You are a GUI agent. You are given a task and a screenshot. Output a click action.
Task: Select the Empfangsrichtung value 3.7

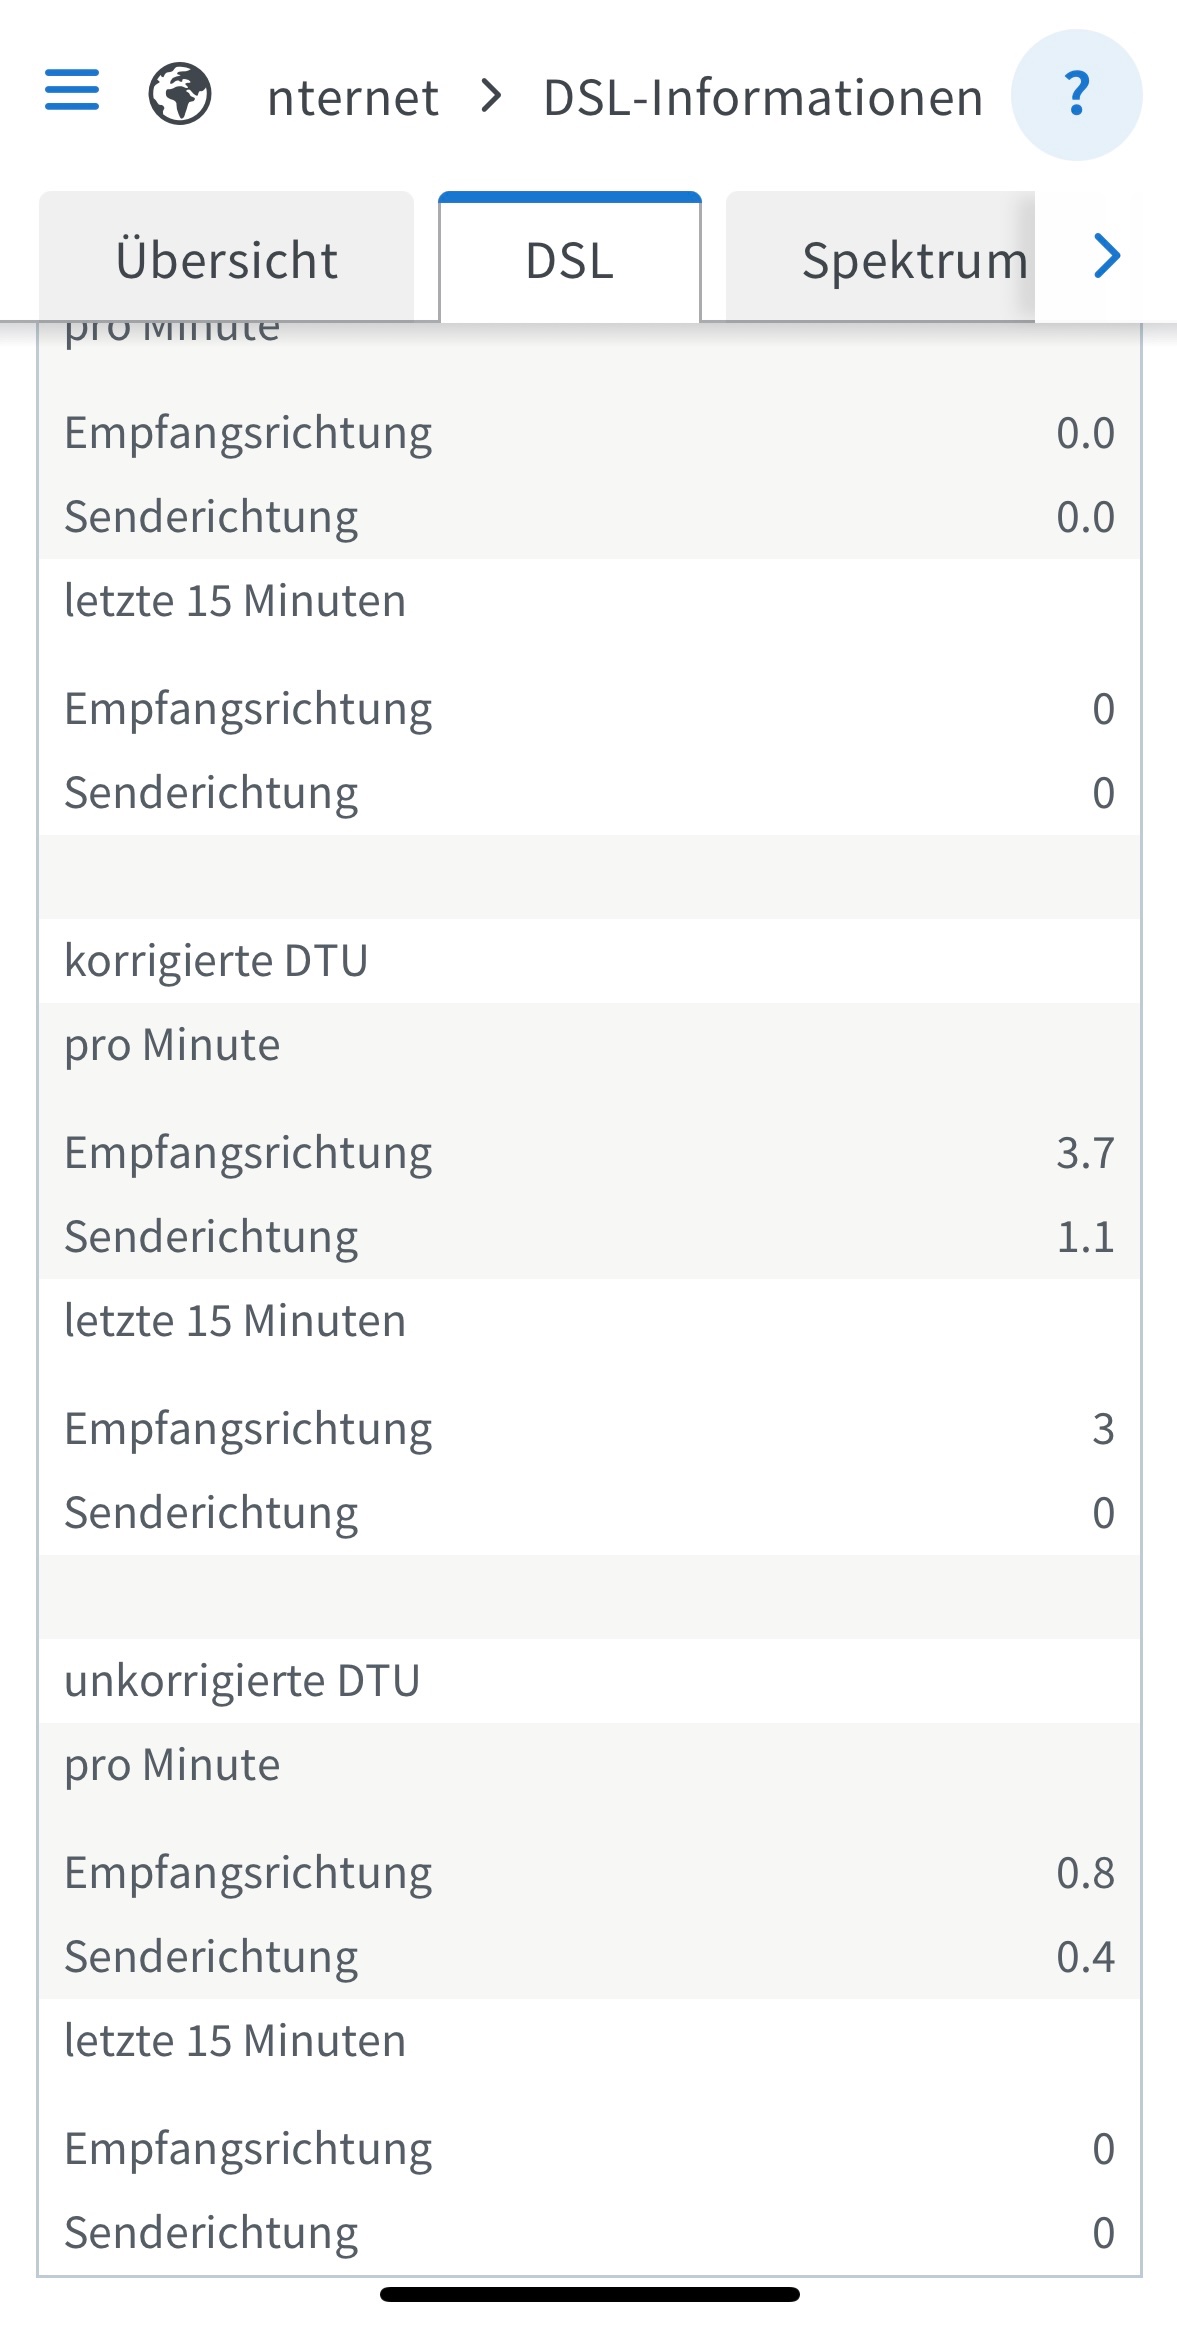1085,1153
